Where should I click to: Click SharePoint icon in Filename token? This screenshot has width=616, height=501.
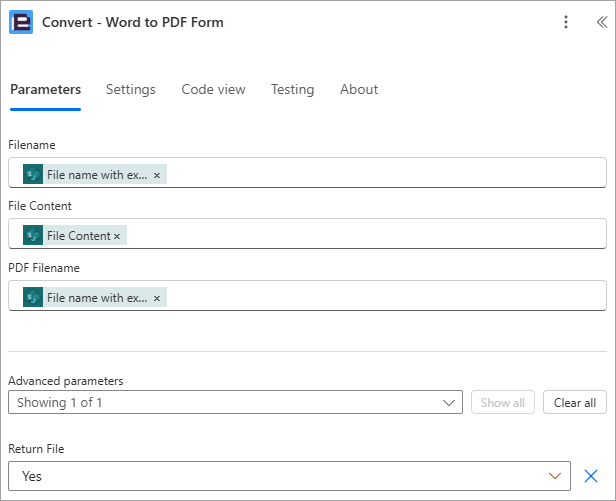[x=33, y=174]
